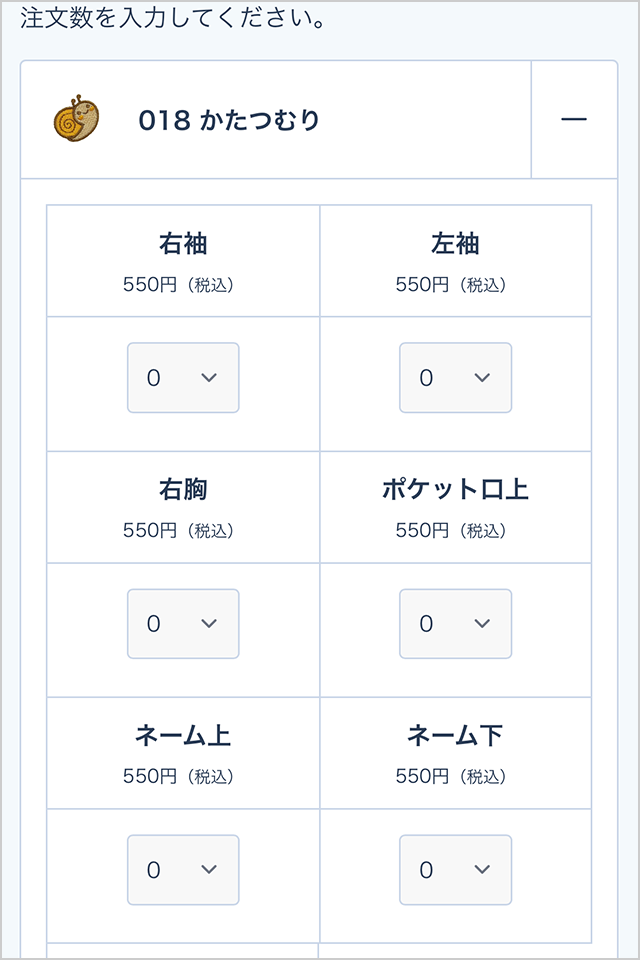Viewport: 640px width, 960px height.
Task: Open the ネーム上 quantity dropdown
Action: [x=183, y=870]
